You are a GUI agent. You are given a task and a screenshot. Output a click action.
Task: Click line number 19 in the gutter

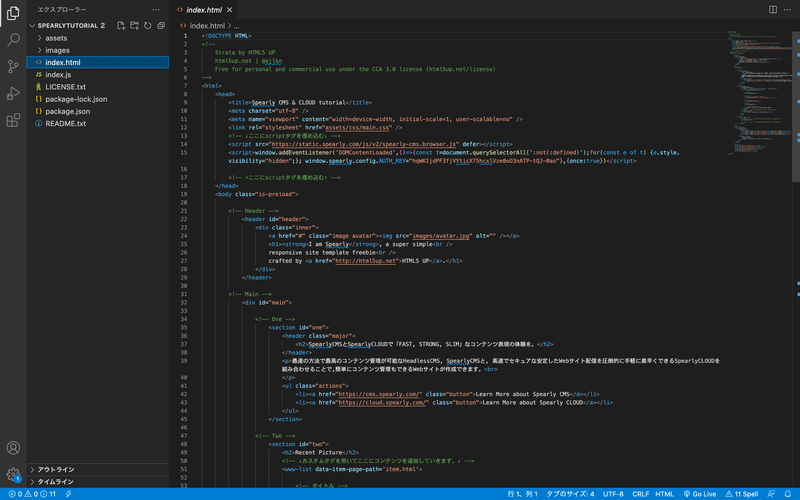pos(184,194)
